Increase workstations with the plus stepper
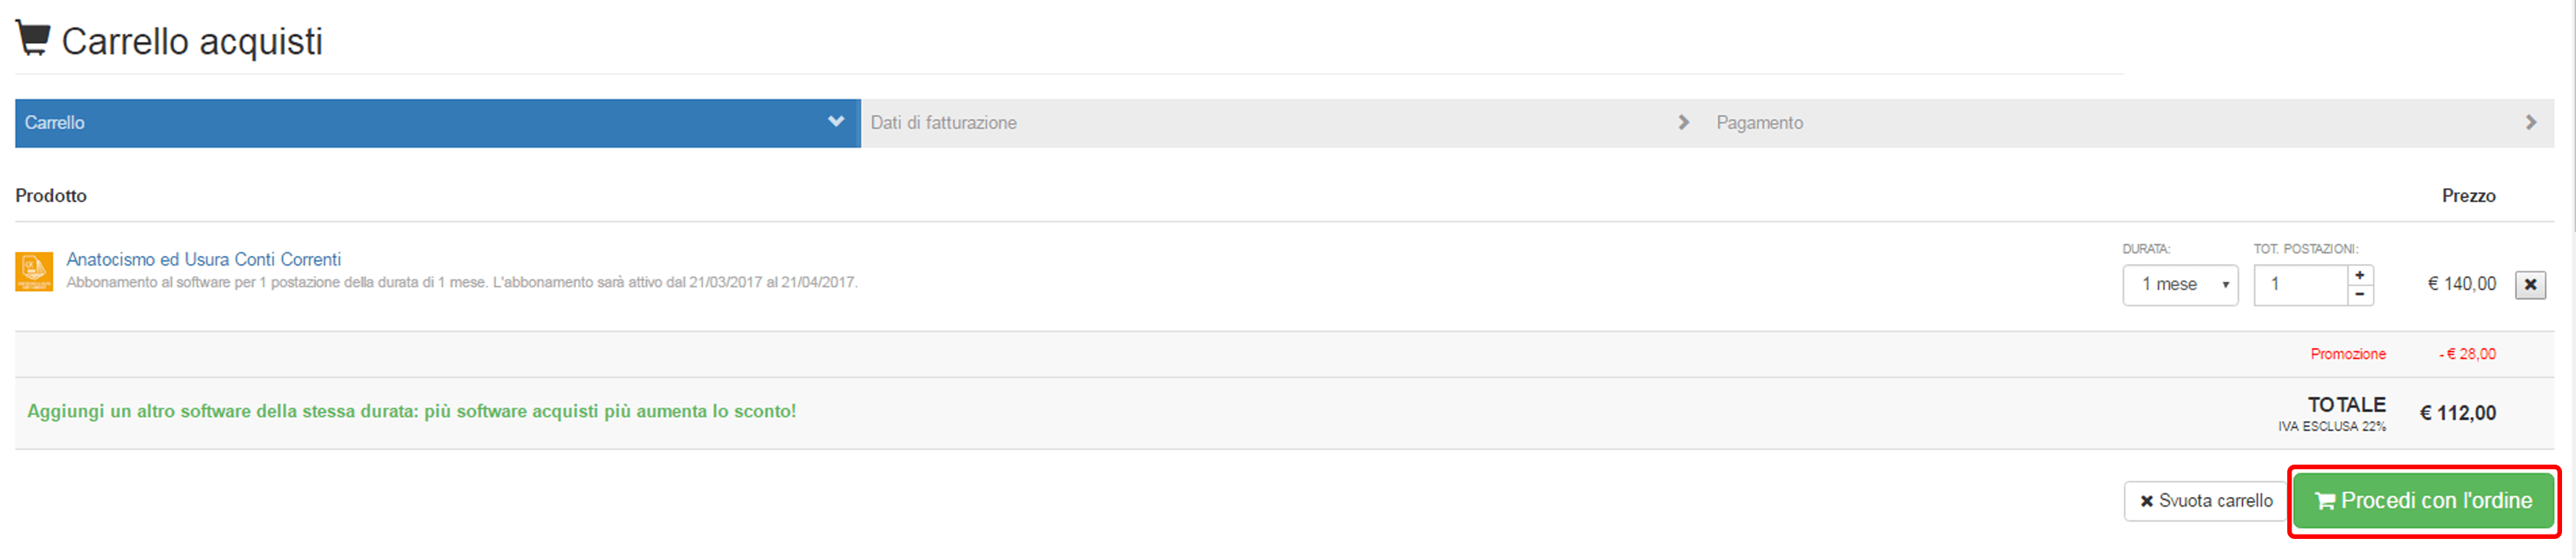This screenshot has height=558, width=2576. point(2360,275)
